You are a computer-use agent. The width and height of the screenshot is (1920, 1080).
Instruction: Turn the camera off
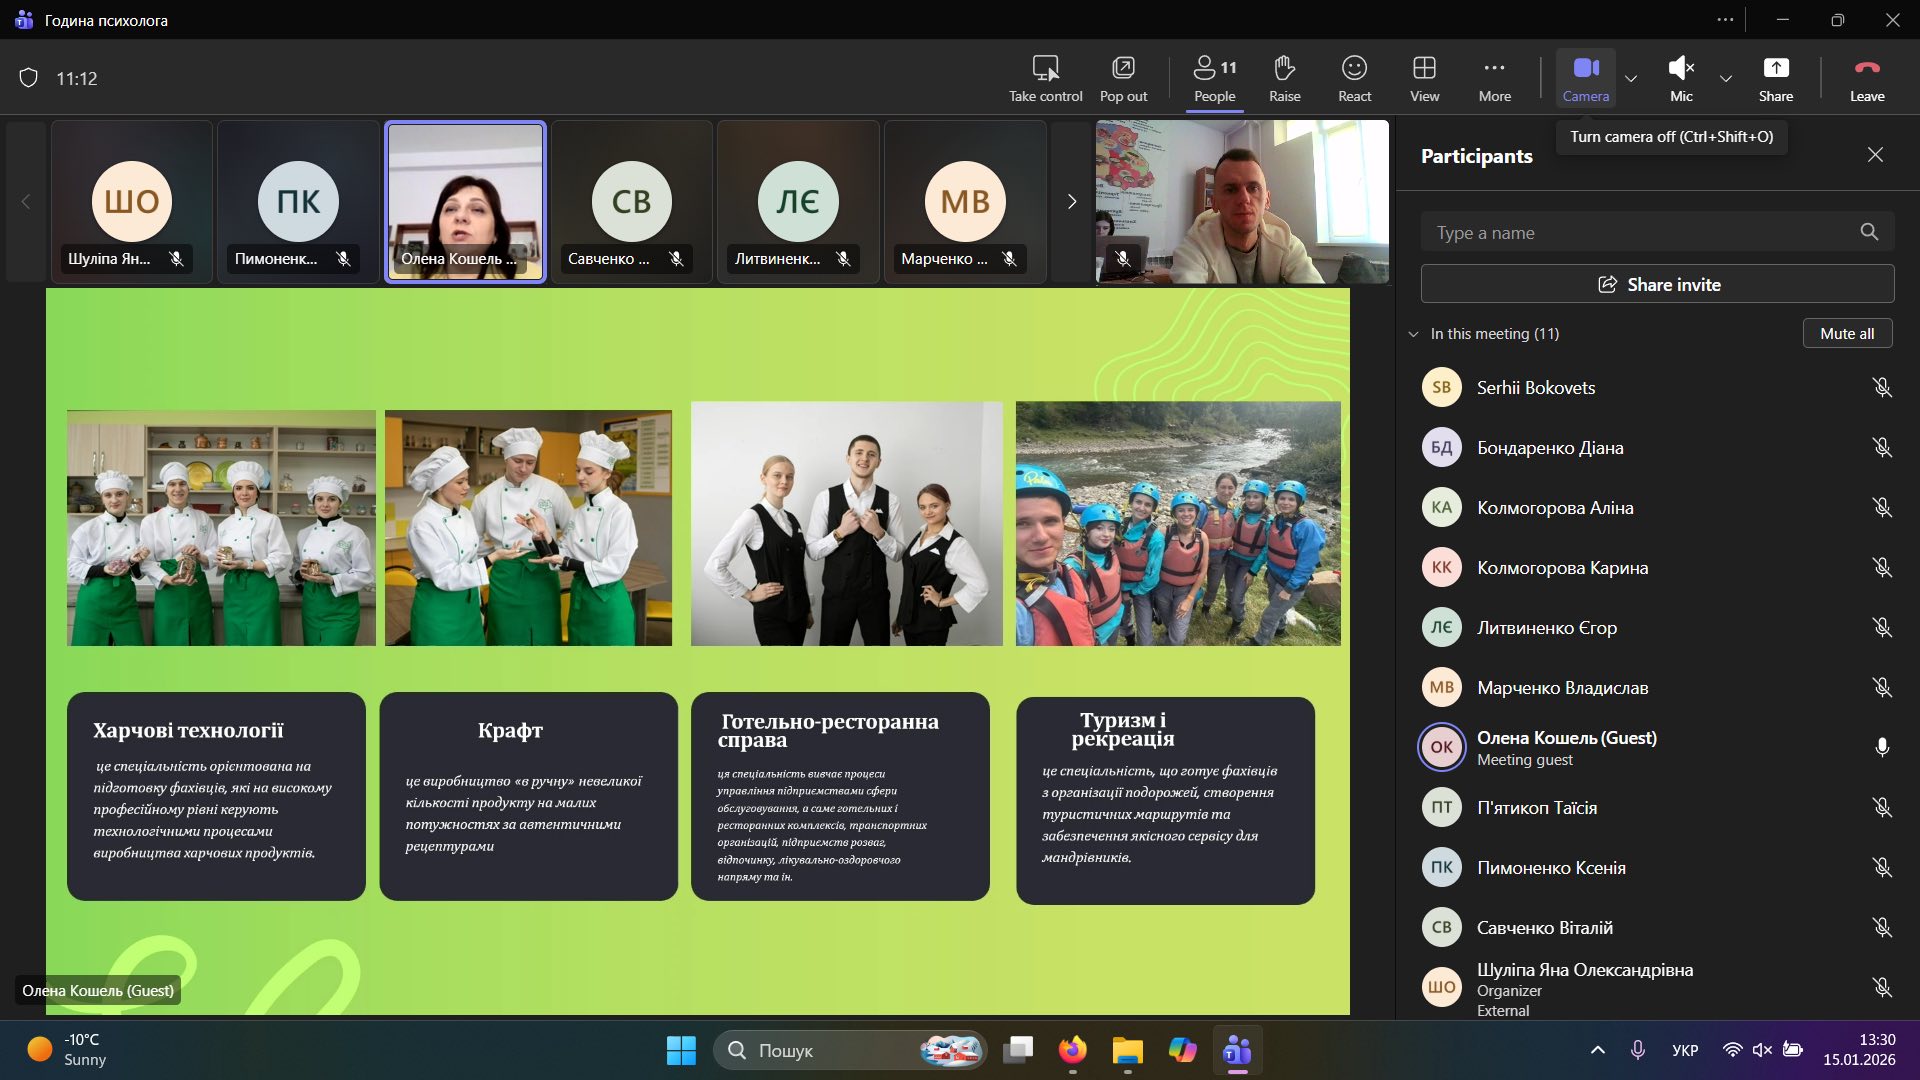1585,78
